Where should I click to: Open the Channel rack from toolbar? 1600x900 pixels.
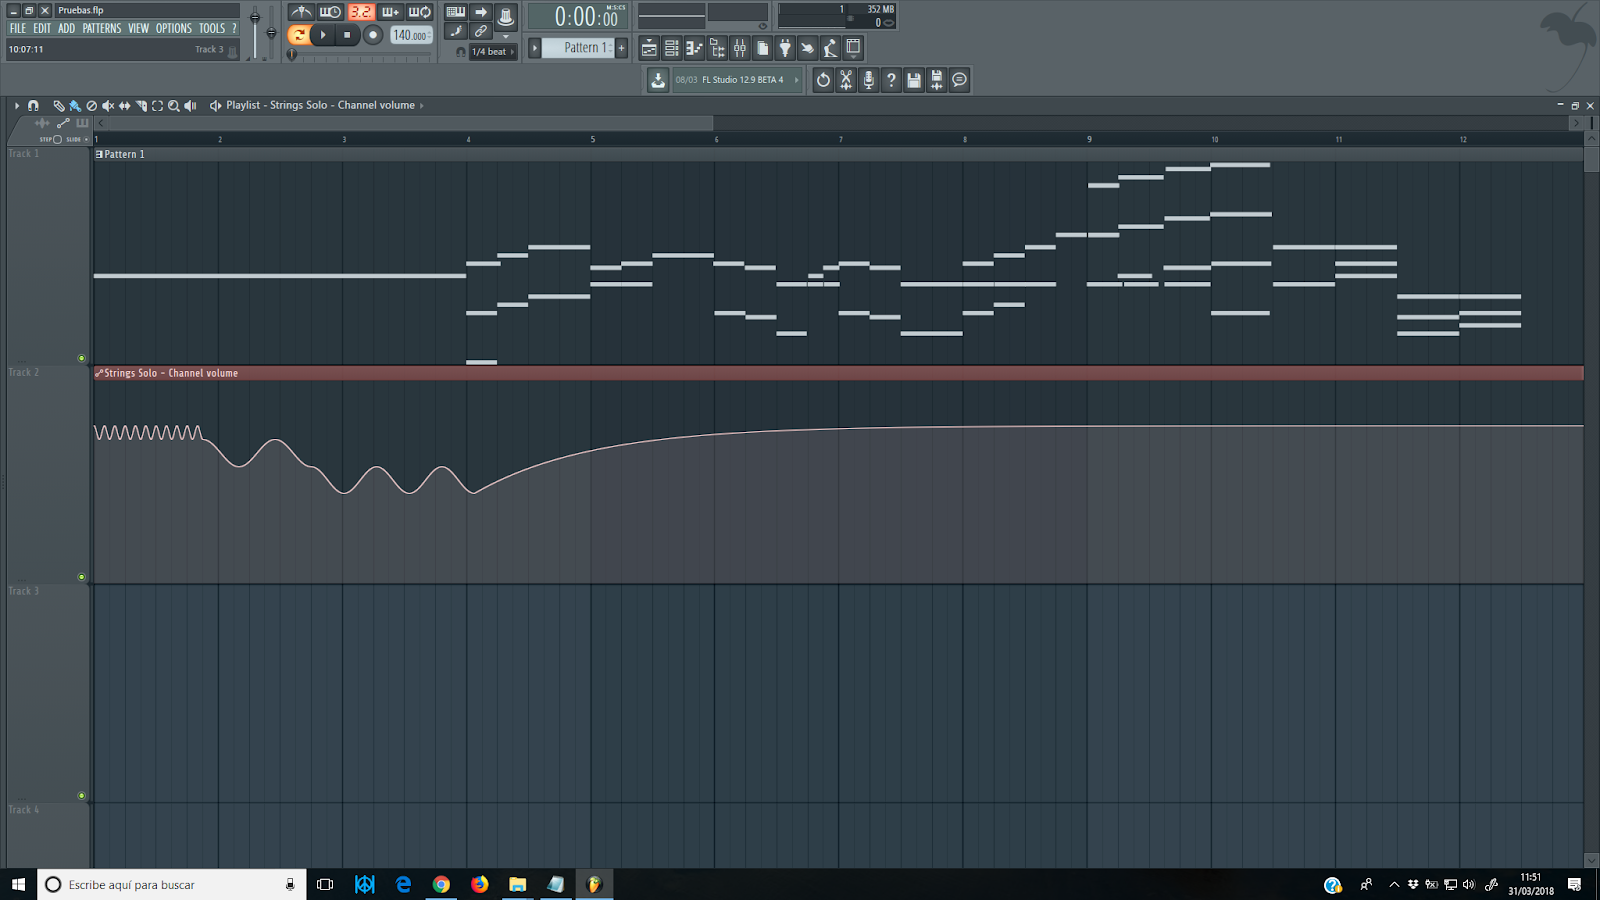(x=672, y=48)
